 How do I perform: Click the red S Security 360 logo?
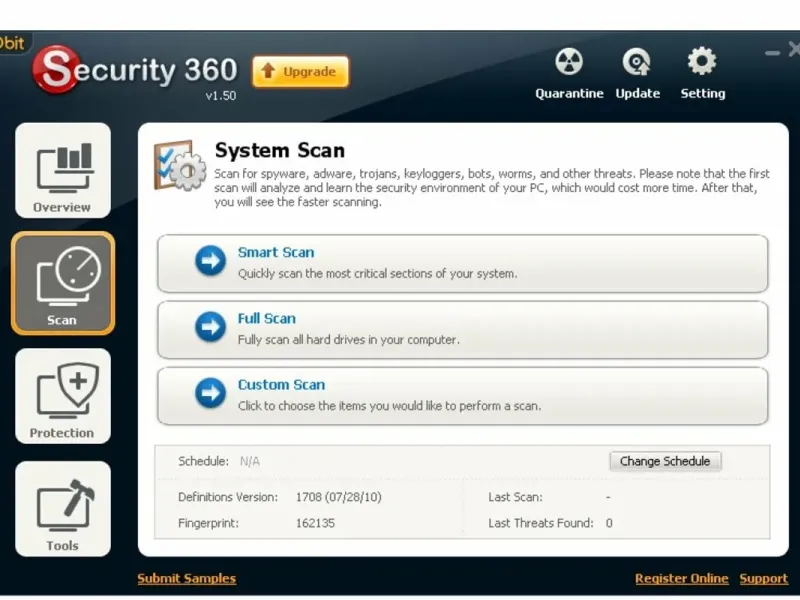56,69
